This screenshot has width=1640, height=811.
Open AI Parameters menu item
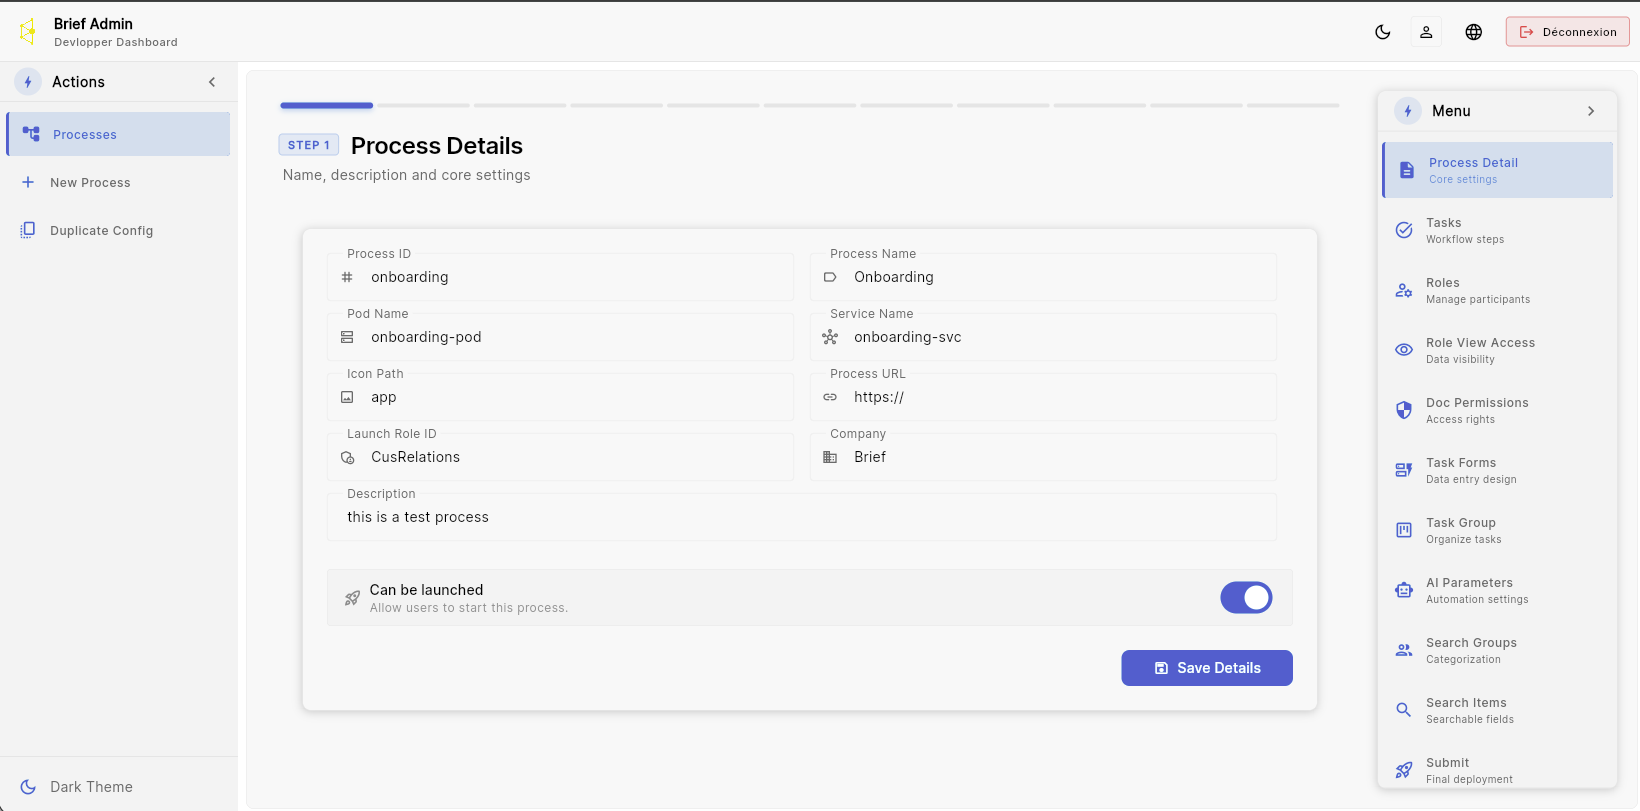tap(1498, 590)
